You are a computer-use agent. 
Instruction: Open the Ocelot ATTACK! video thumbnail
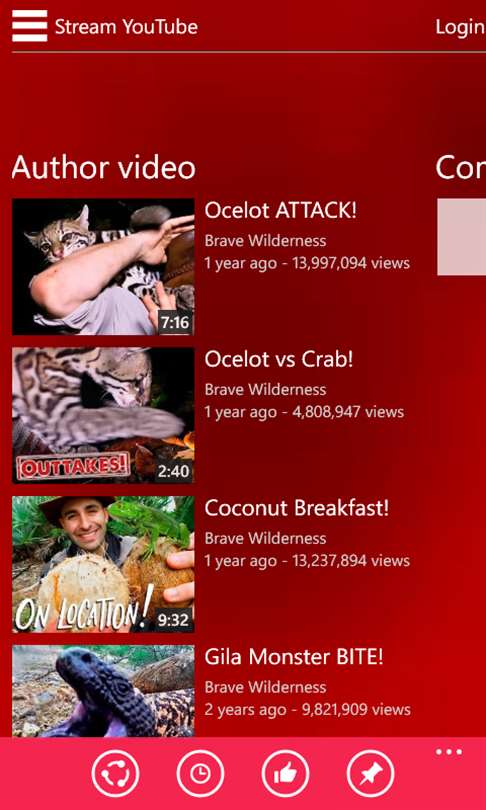[x=103, y=267]
